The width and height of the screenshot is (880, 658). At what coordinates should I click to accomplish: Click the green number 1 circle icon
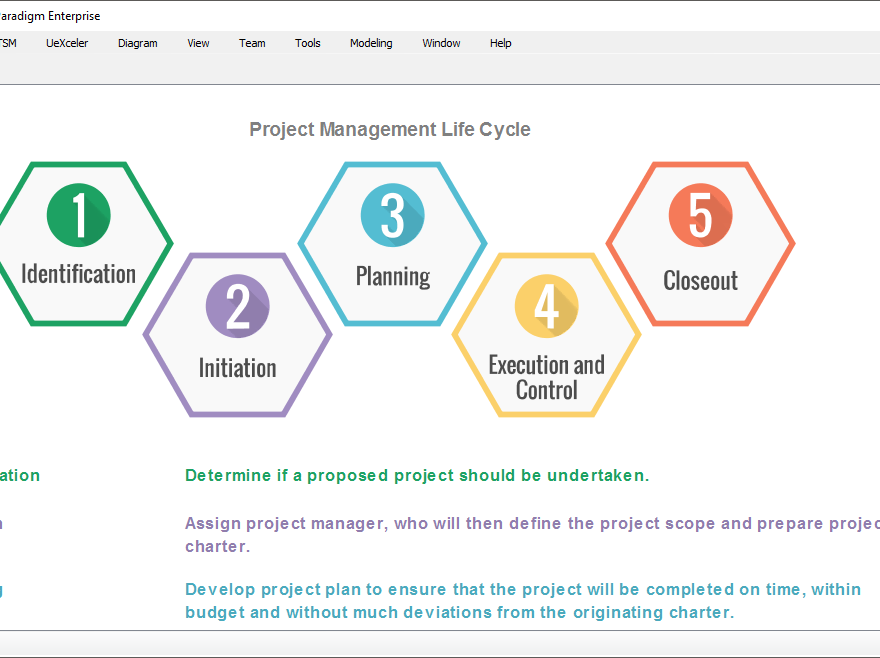pyautogui.click(x=77, y=214)
